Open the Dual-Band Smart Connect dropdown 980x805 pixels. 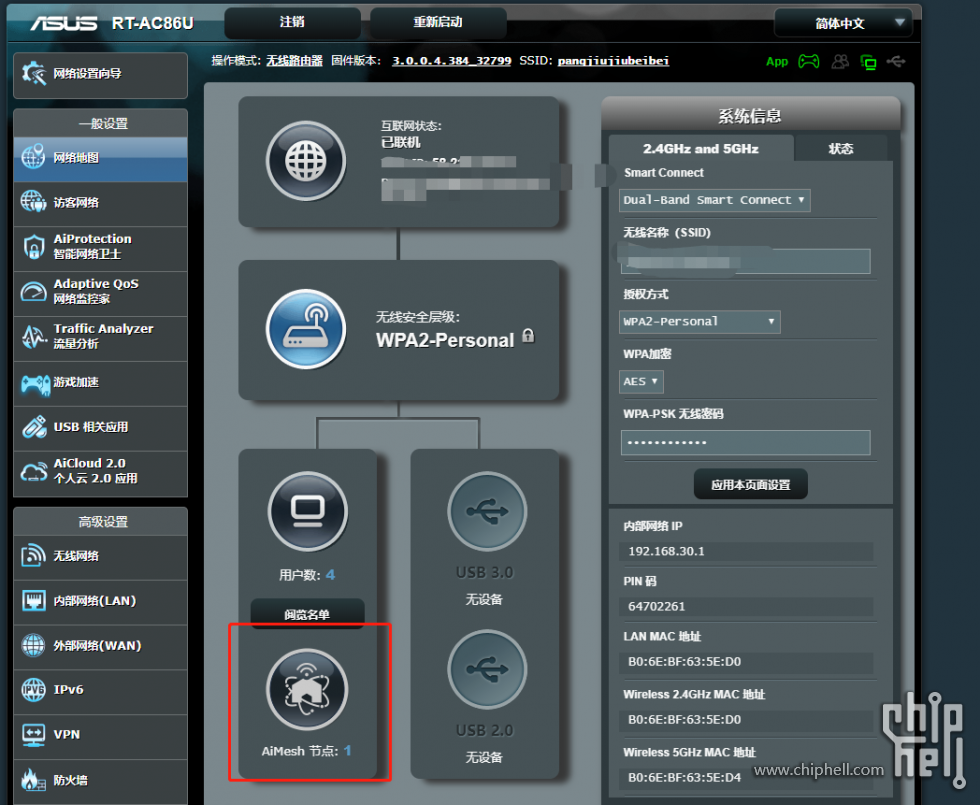[x=714, y=200]
